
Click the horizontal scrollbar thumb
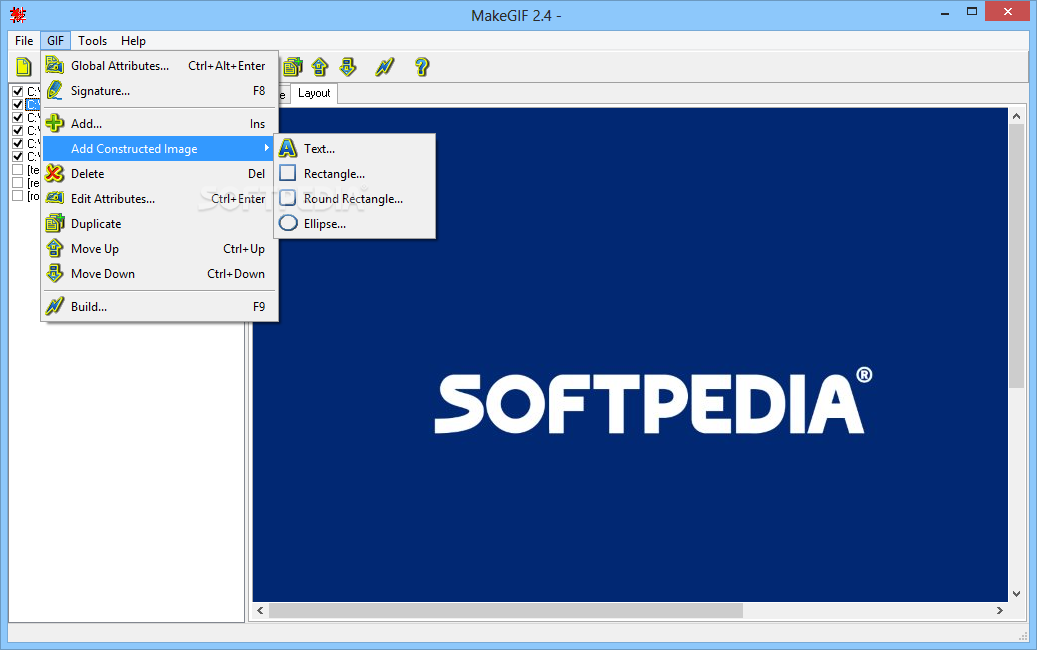506,610
